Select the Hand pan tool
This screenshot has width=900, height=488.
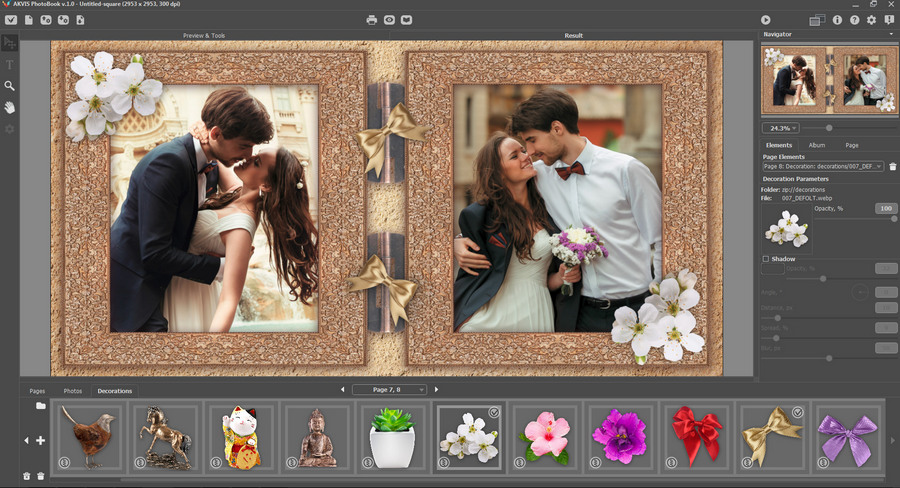click(x=10, y=107)
